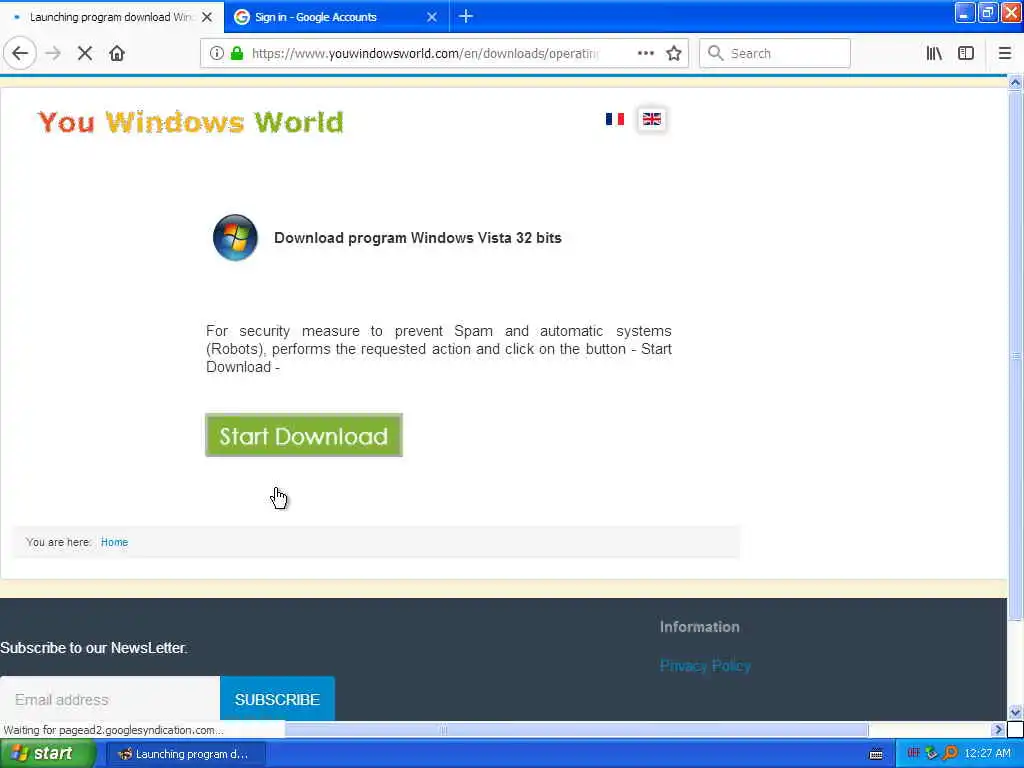The height and width of the screenshot is (768, 1024).
Task: Click the vertical scrollbar down arrow
Action: [x=1015, y=712]
